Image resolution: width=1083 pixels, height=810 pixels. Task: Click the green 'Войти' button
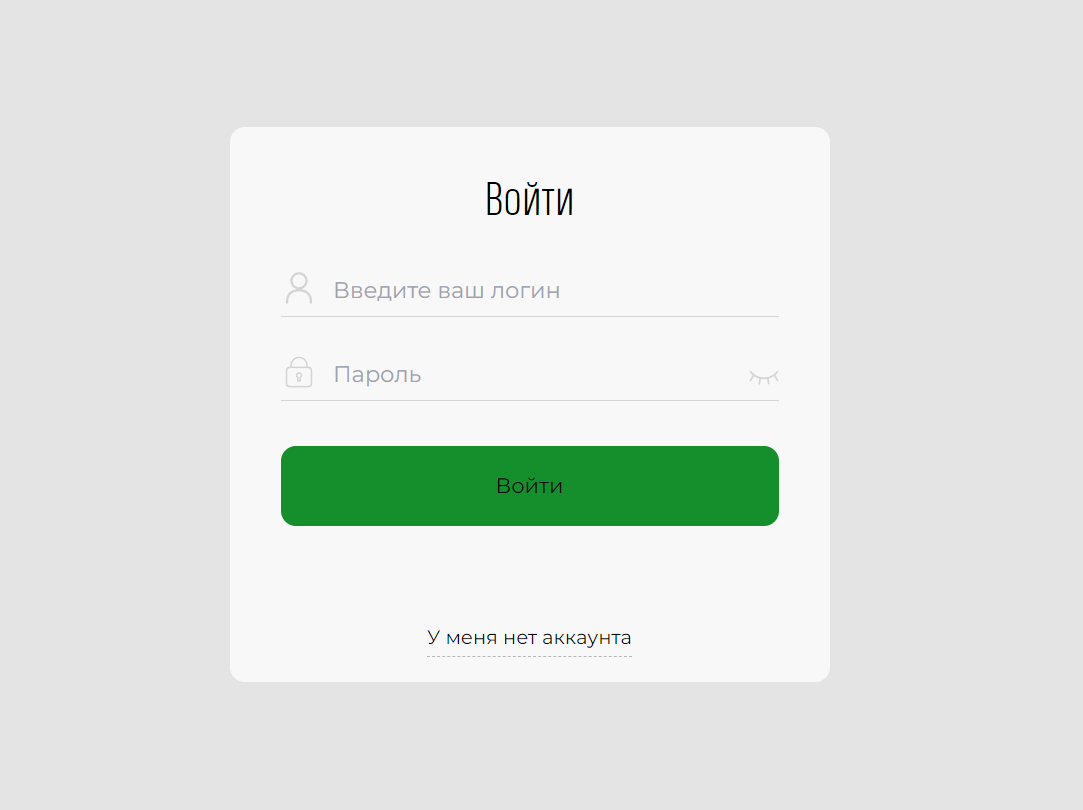pos(530,486)
